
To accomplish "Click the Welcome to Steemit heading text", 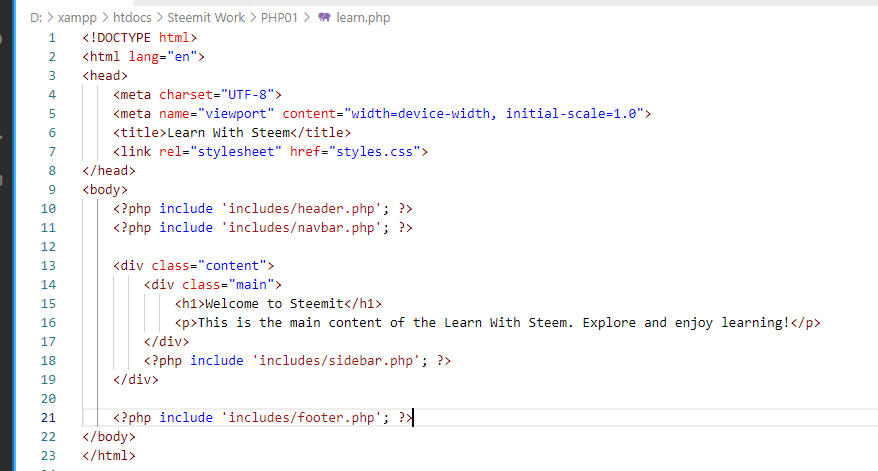I will pos(274,304).
